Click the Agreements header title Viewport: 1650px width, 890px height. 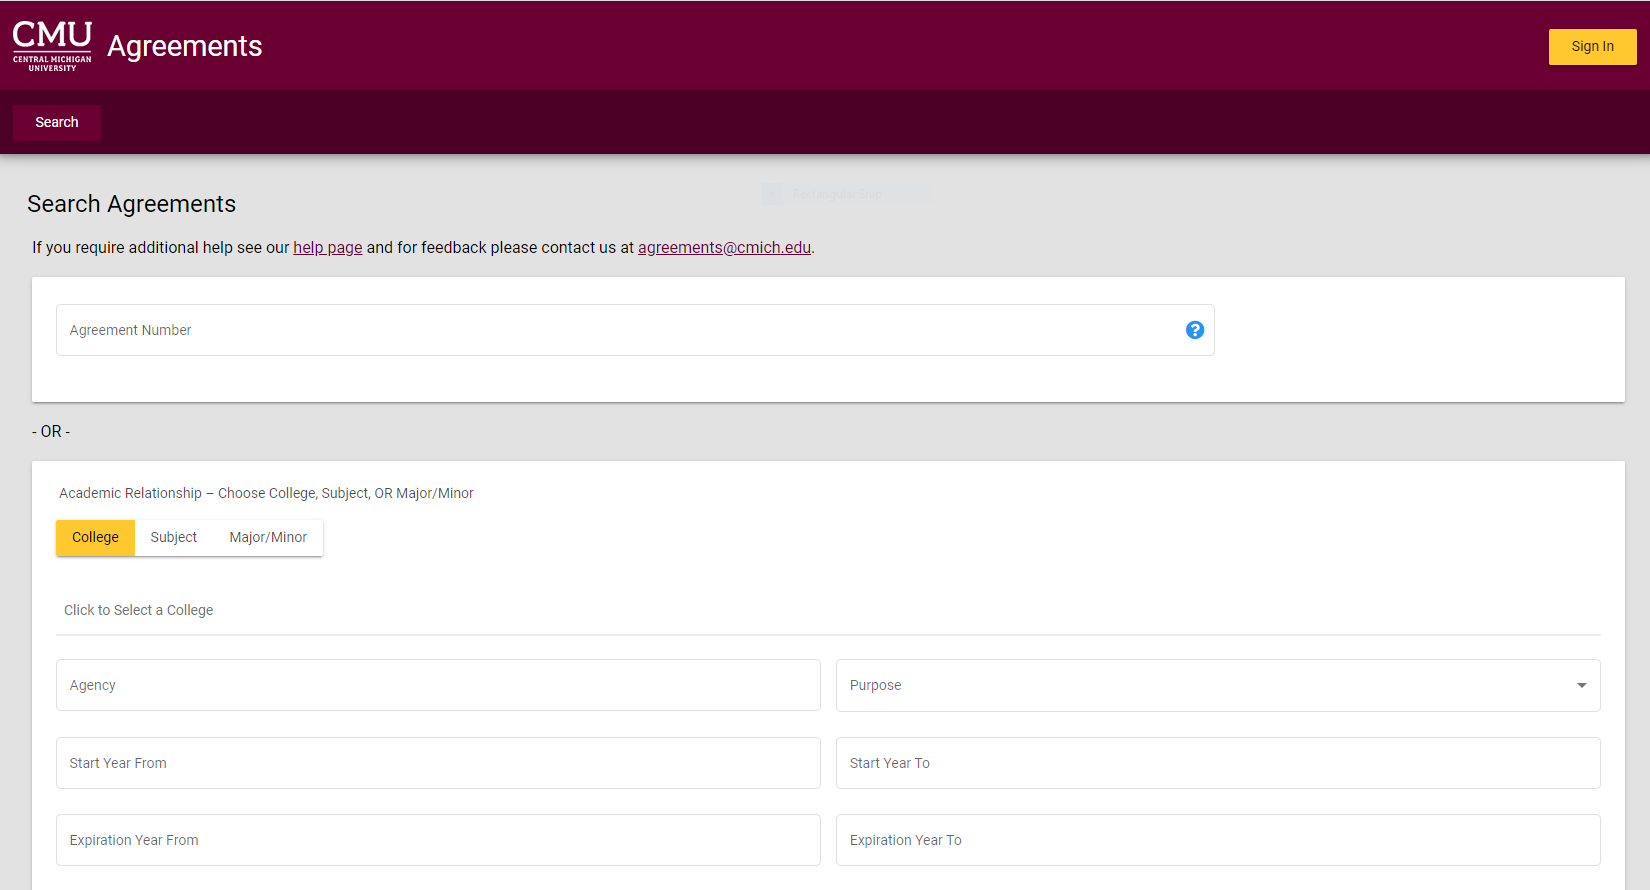click(185, 46)
